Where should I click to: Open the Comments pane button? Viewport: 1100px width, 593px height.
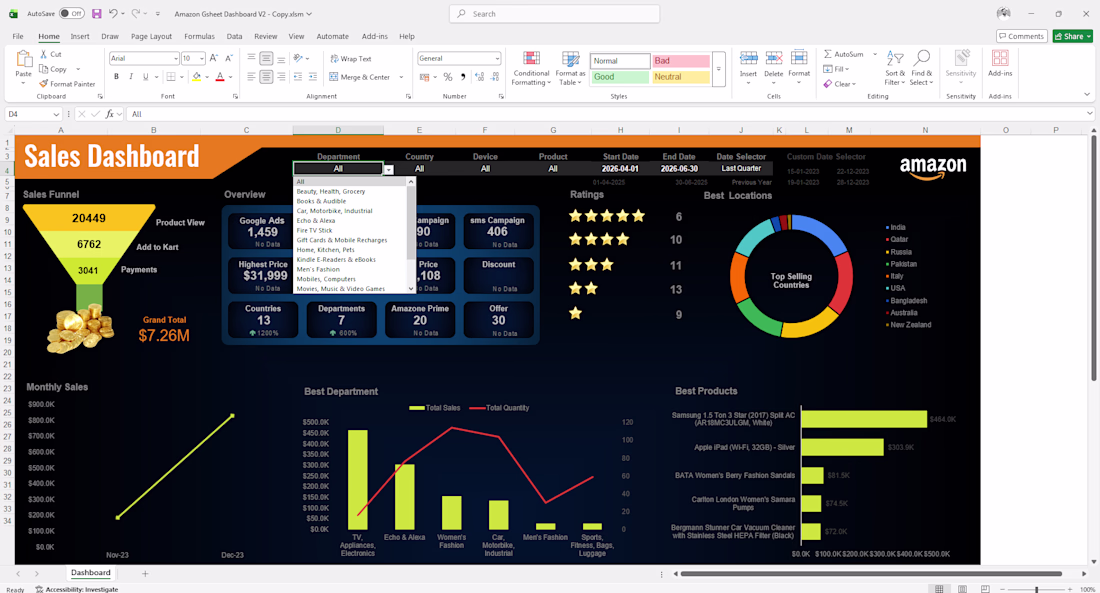click(1021, 36)
